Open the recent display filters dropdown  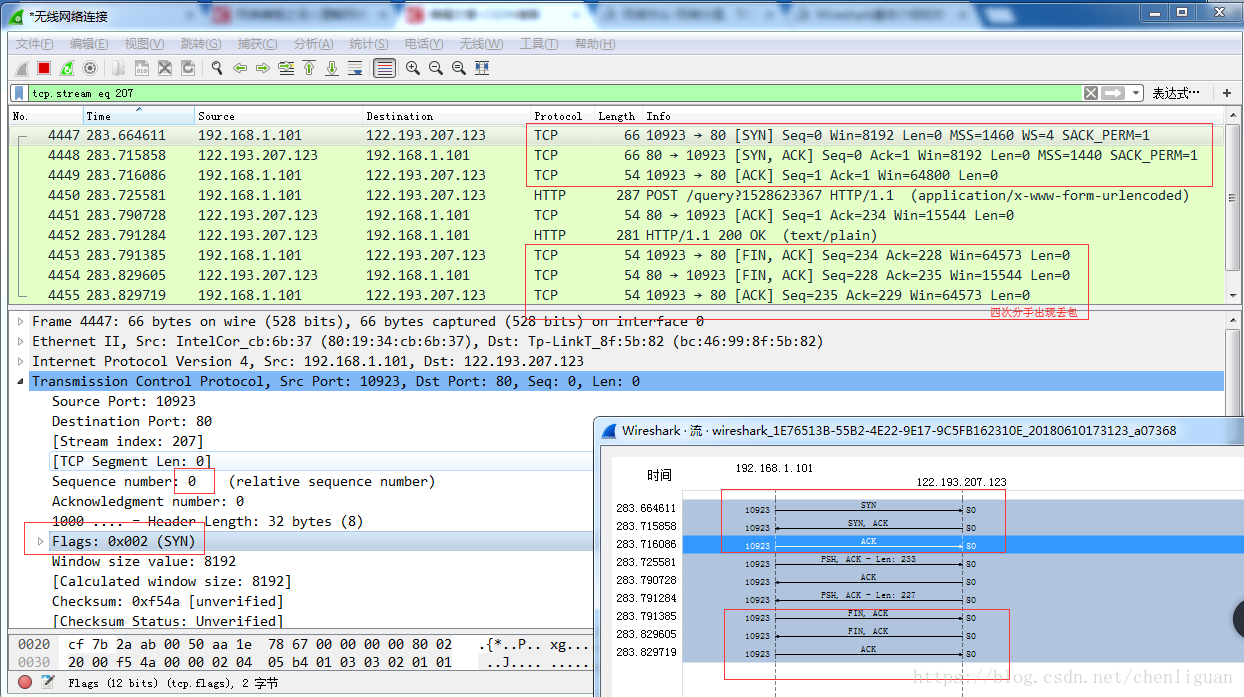click(x=1136, y=93)
